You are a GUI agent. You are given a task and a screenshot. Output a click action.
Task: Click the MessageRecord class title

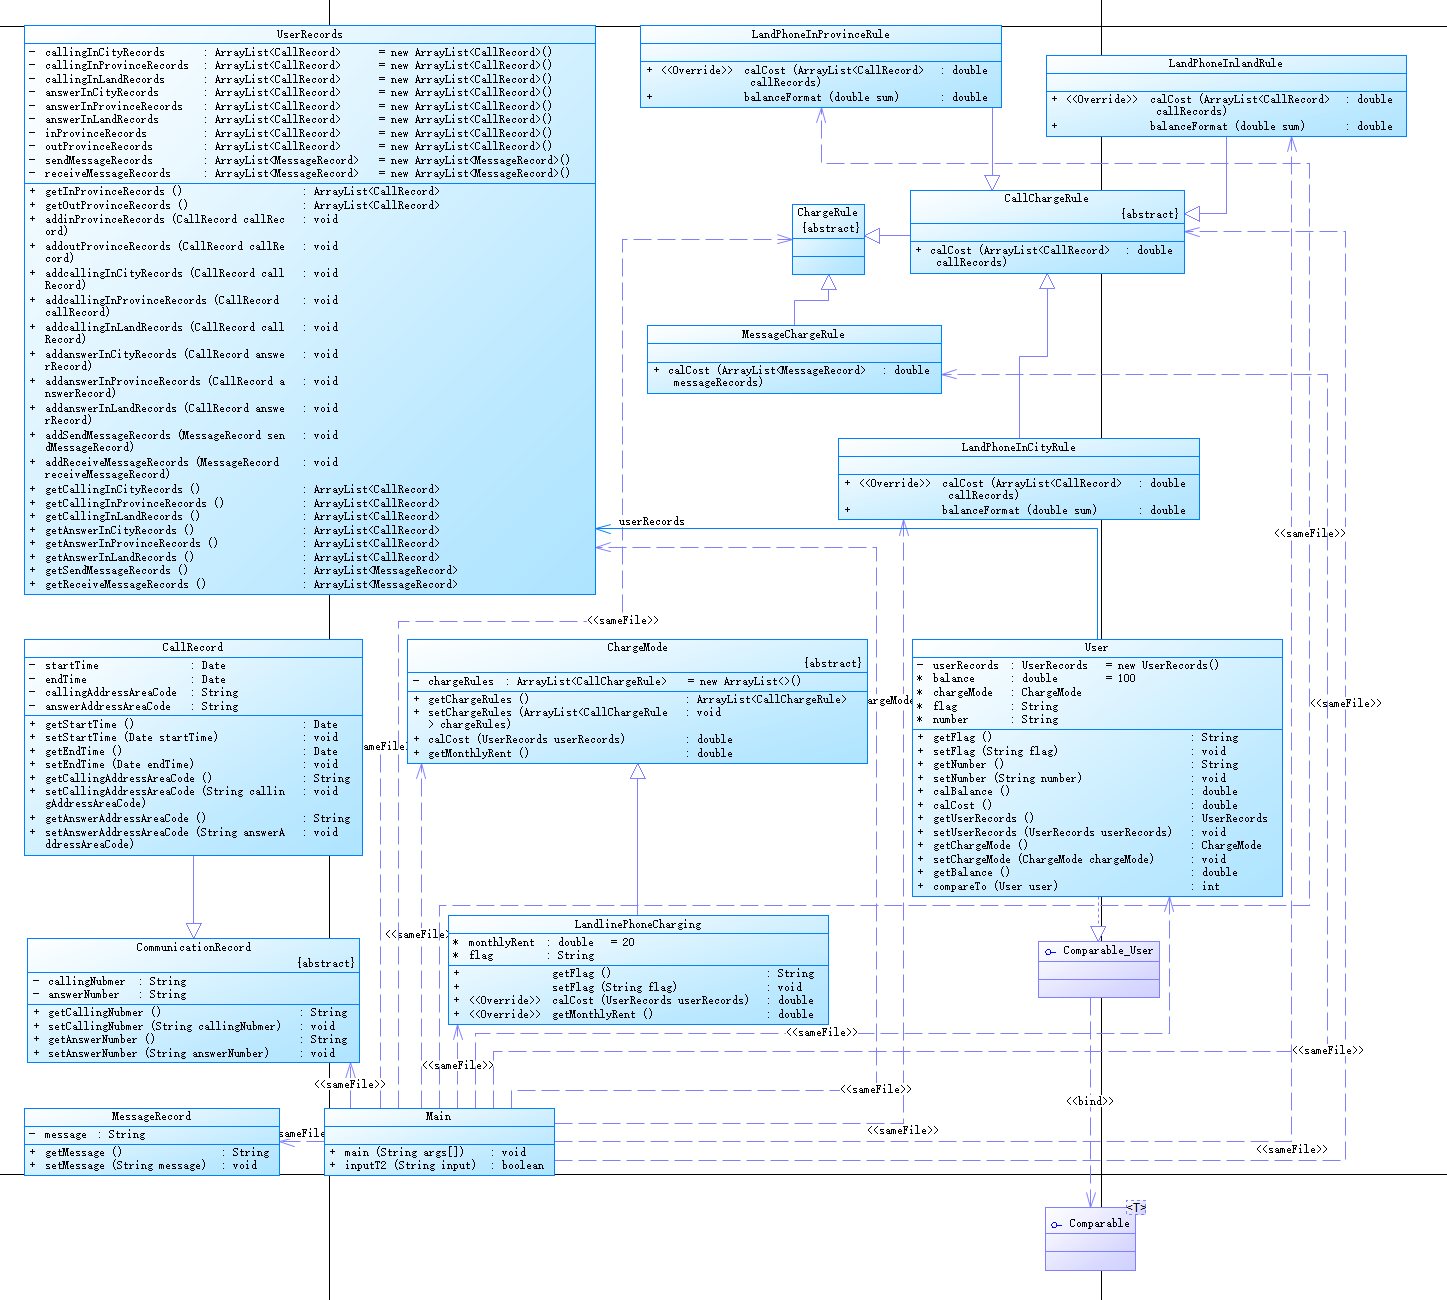[x=151, y=1117]
